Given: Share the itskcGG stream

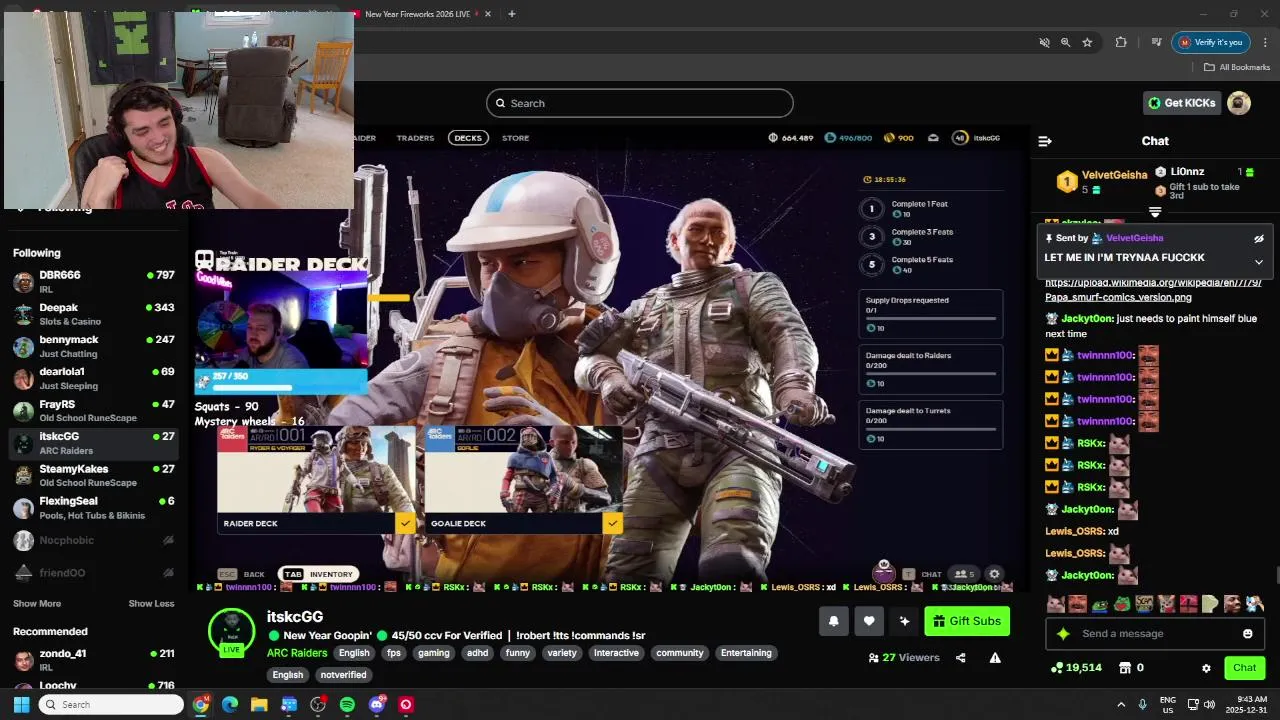Looking at the screenshot, I should coord(961,657).
